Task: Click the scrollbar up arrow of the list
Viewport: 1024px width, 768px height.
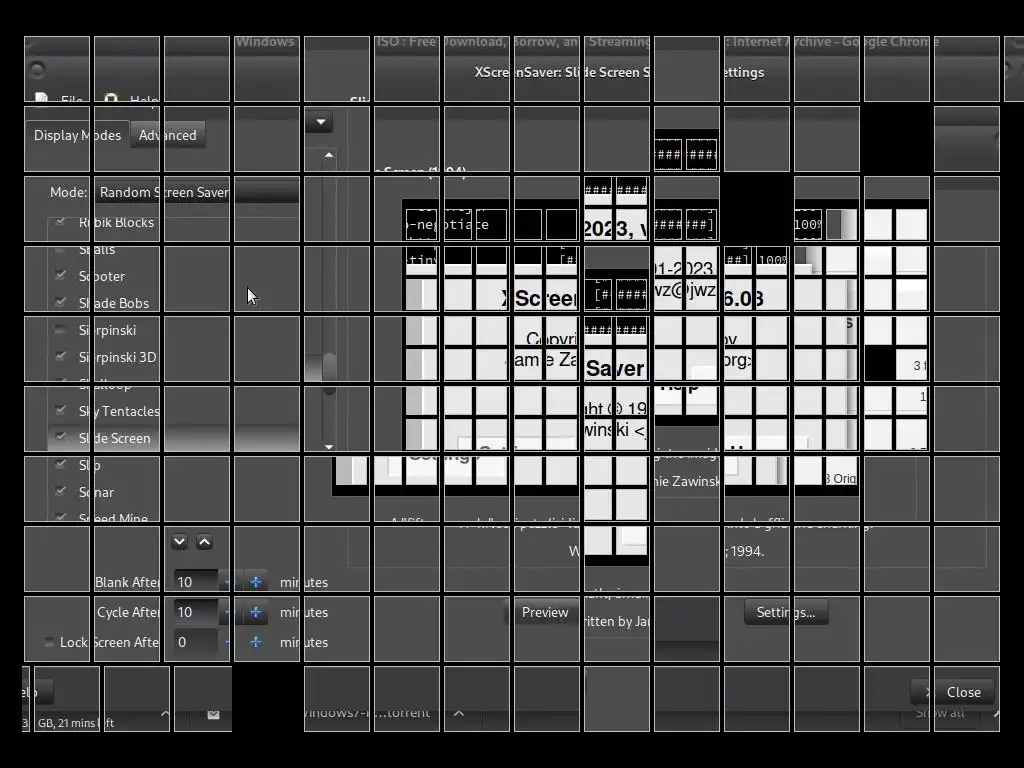Action: (328, 155)
